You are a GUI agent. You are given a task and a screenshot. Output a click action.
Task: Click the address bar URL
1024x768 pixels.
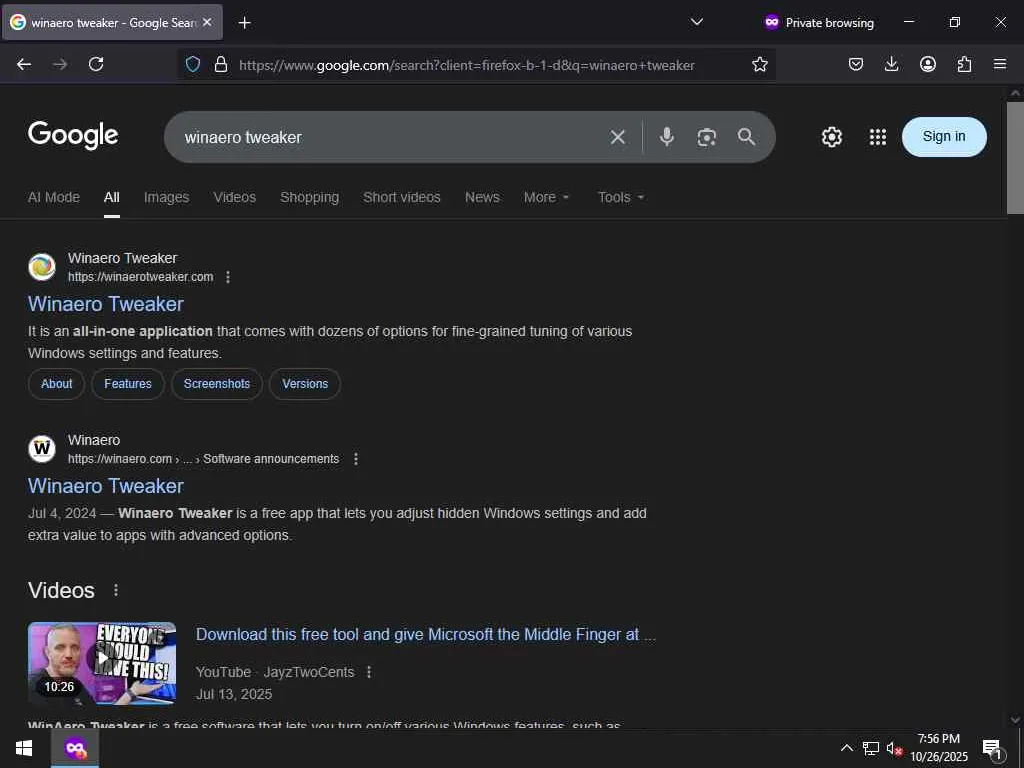coord(466,65)
